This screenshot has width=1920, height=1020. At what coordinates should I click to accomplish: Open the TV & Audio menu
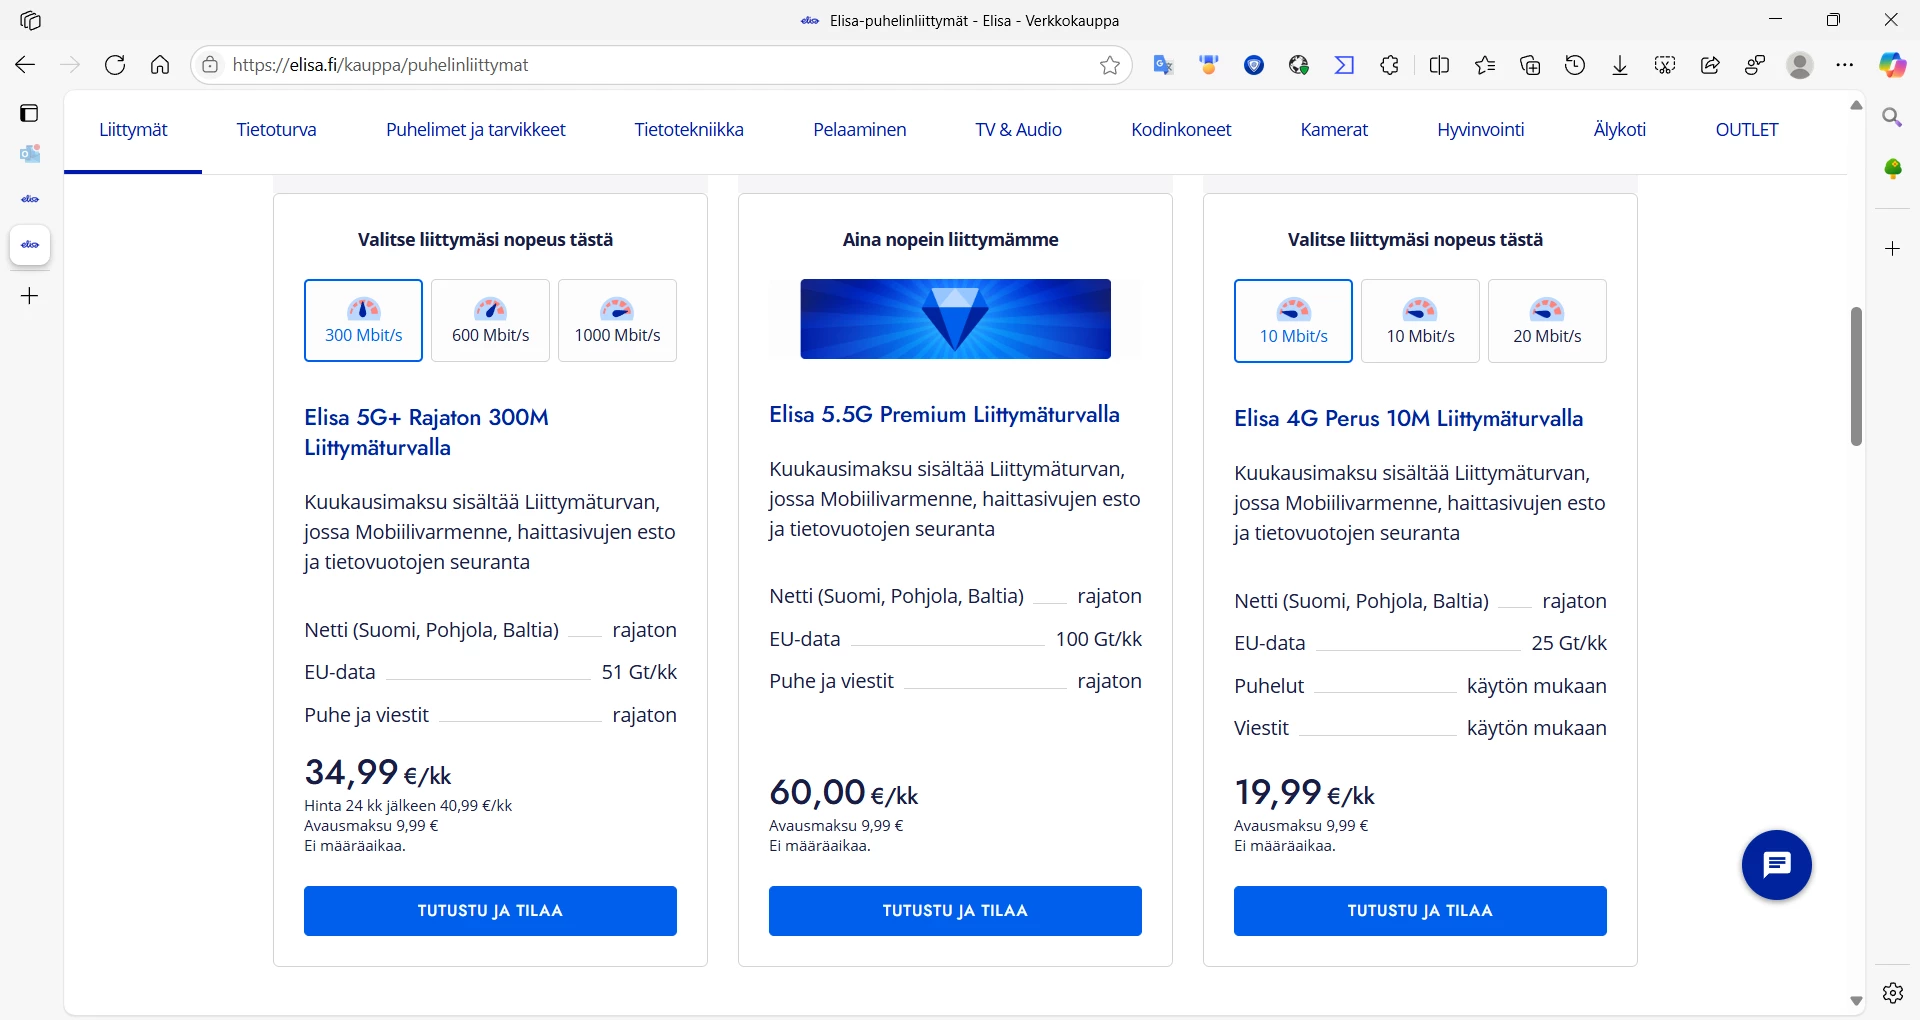(1019, 130)
